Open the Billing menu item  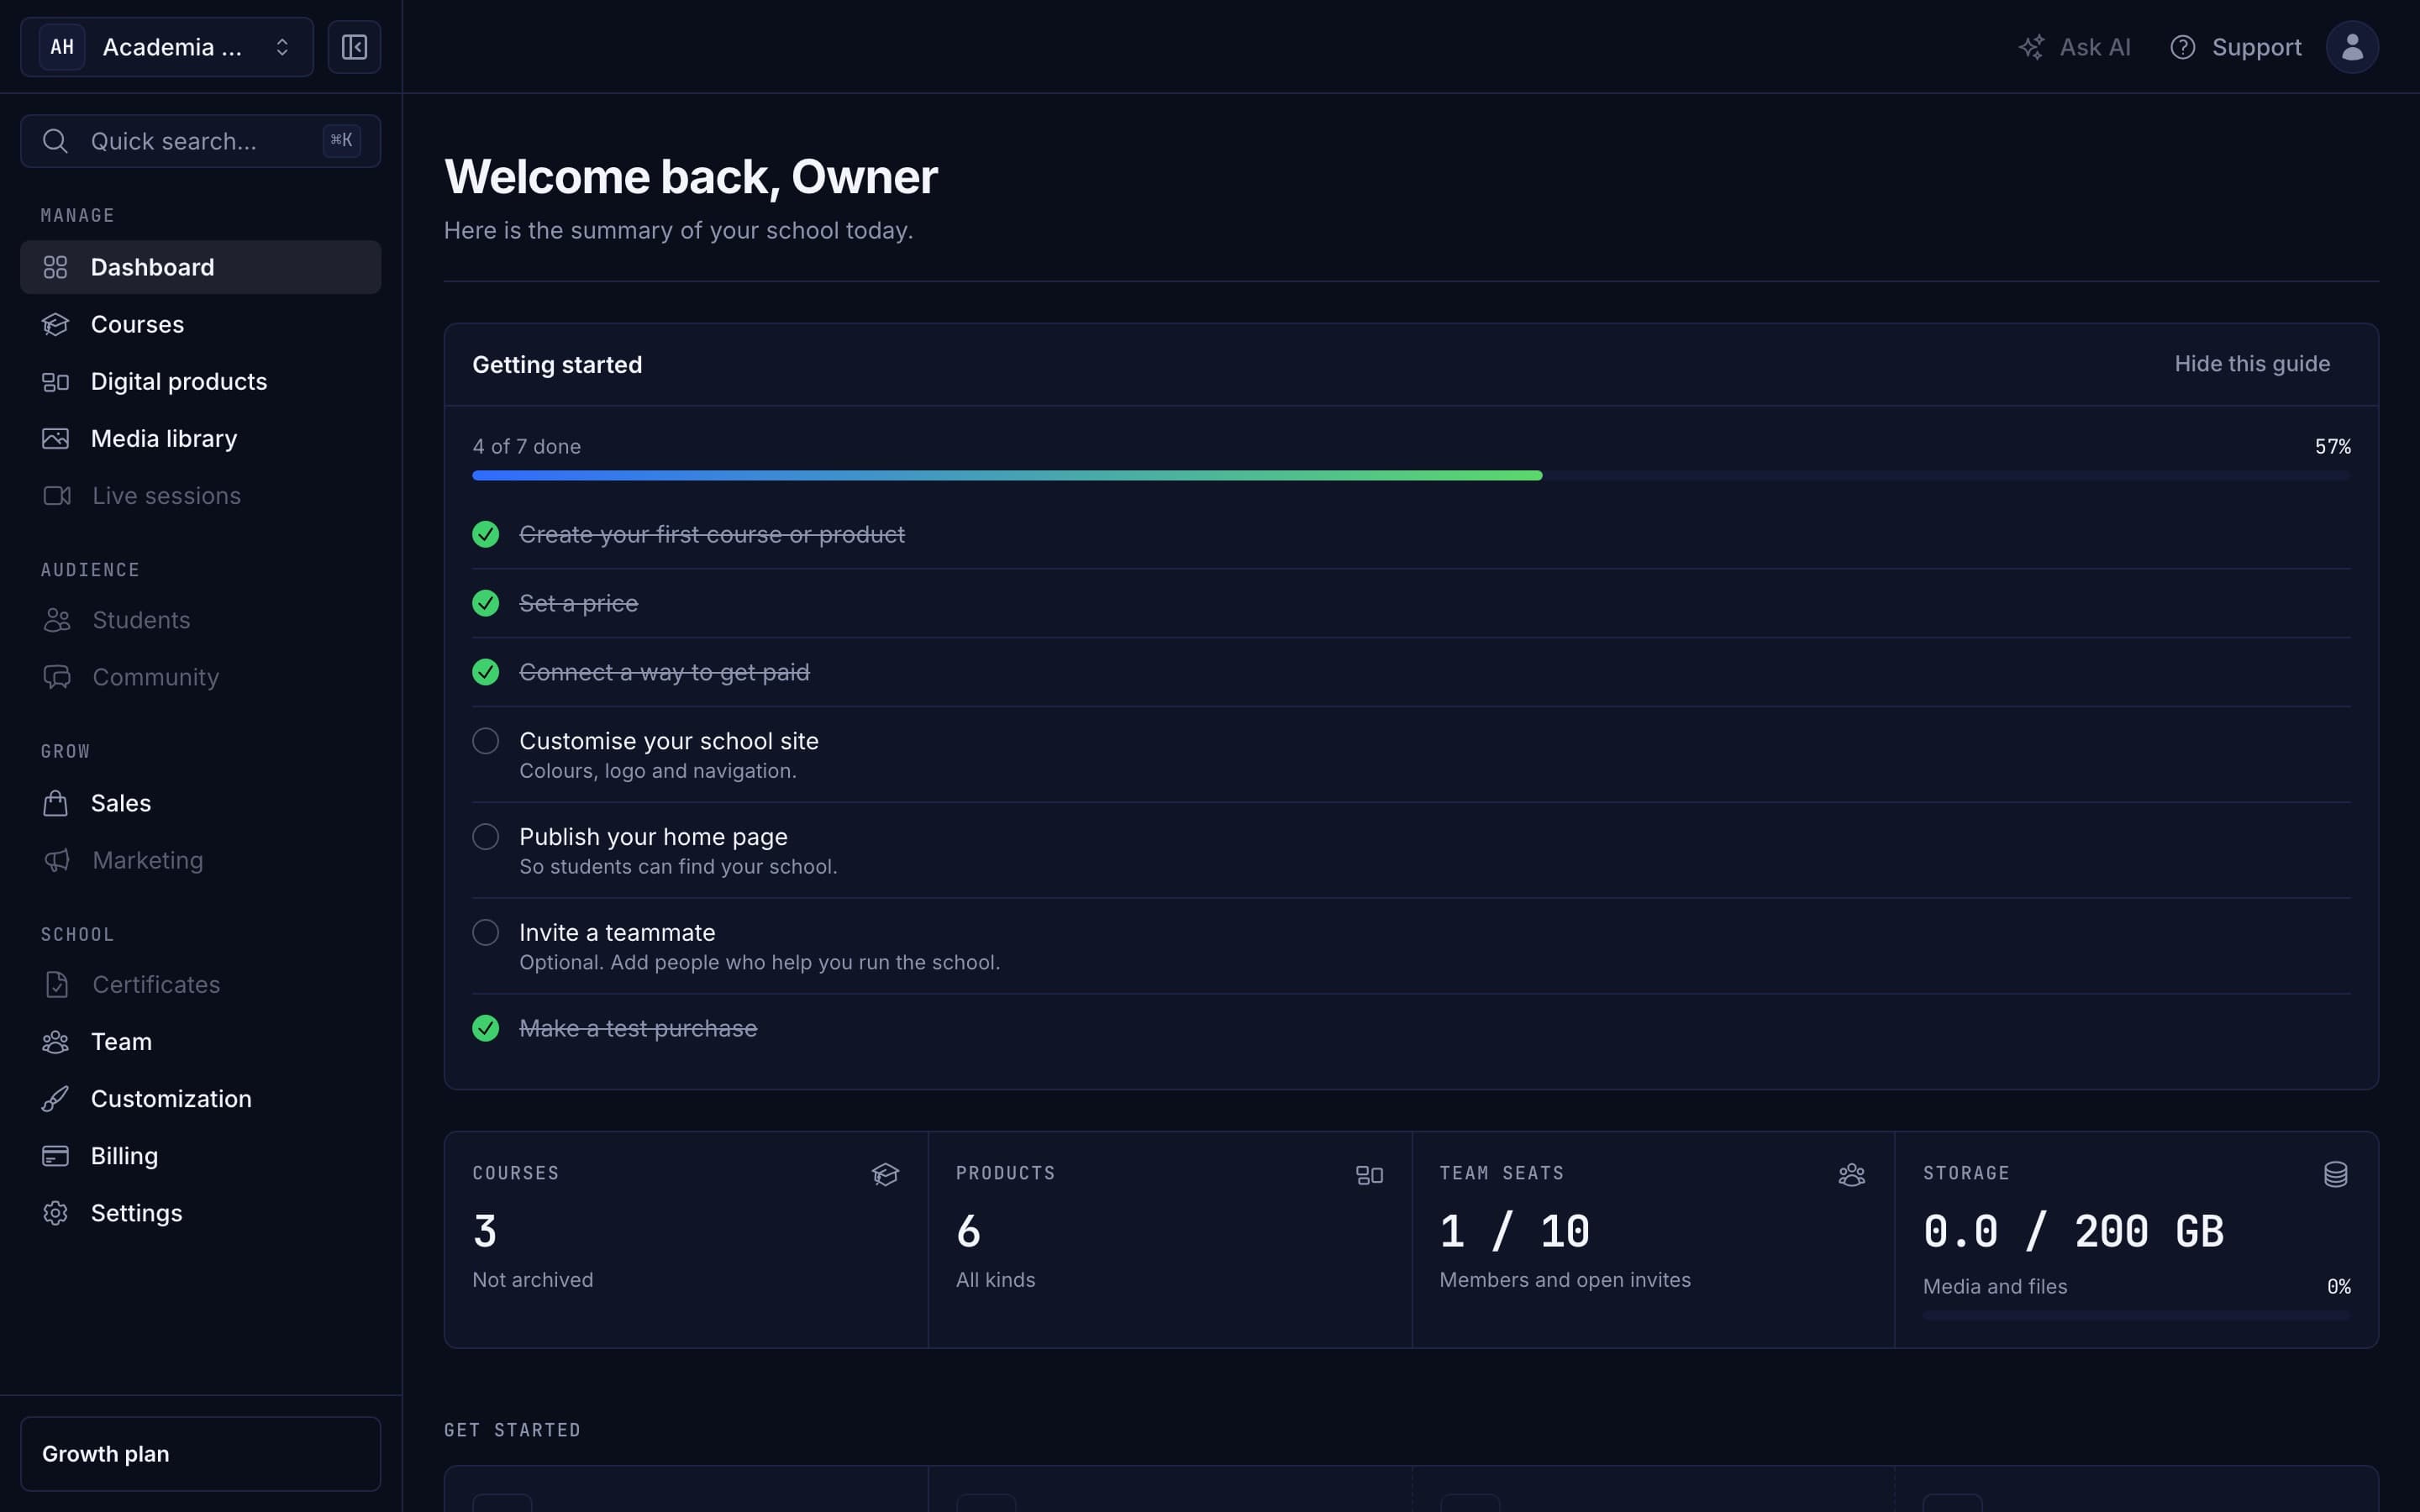pyautogui.click(x=200, y=1155)
